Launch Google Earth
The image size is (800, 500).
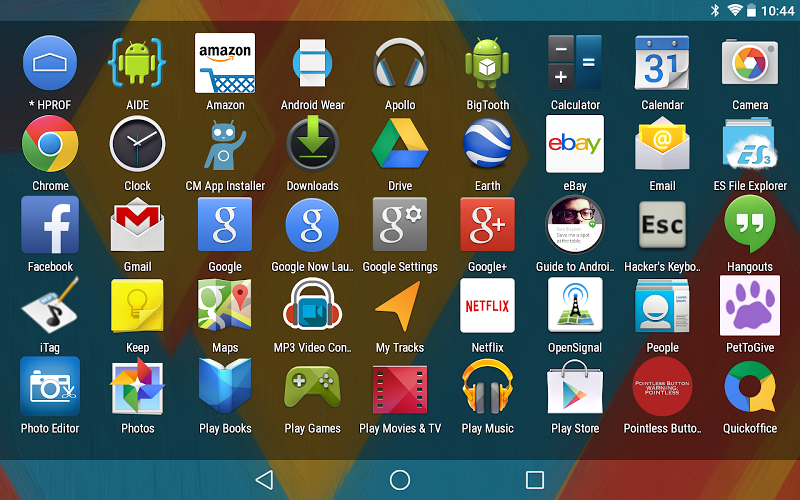point(487,143)
